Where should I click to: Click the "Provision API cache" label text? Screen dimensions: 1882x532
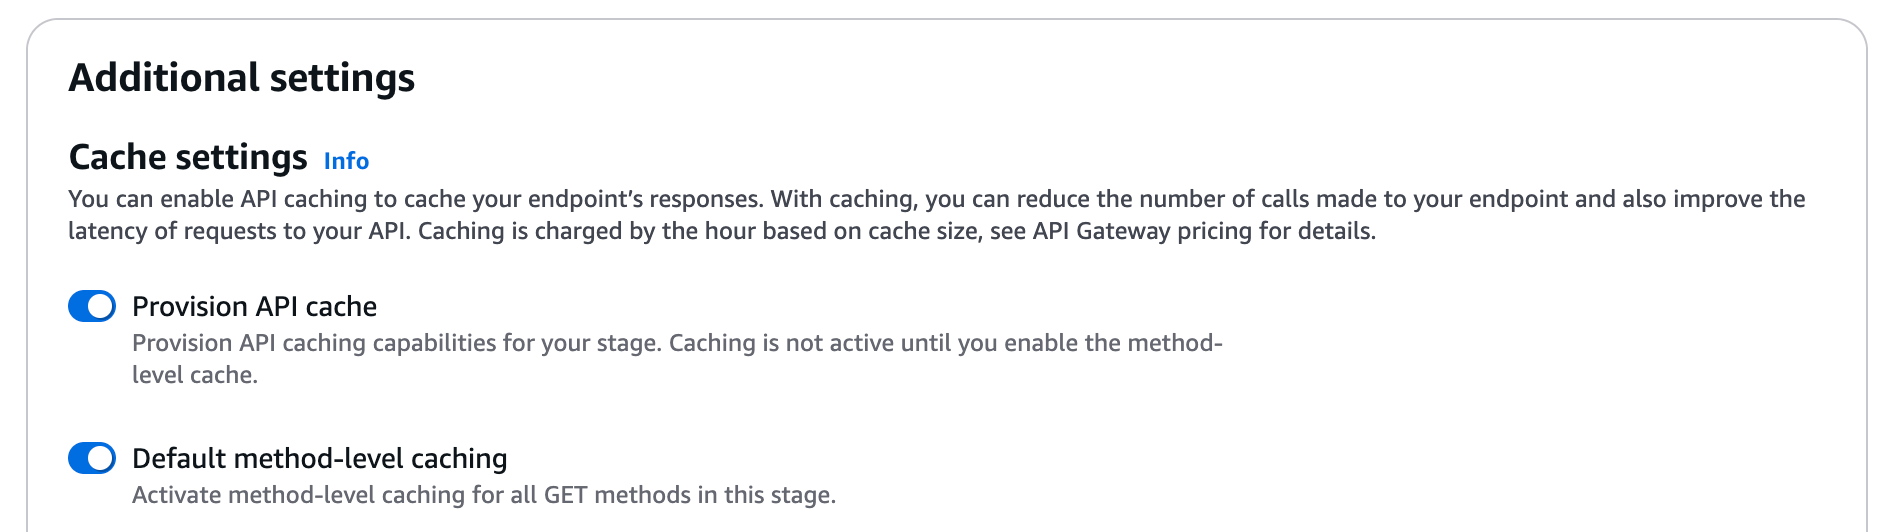(254, 306)
